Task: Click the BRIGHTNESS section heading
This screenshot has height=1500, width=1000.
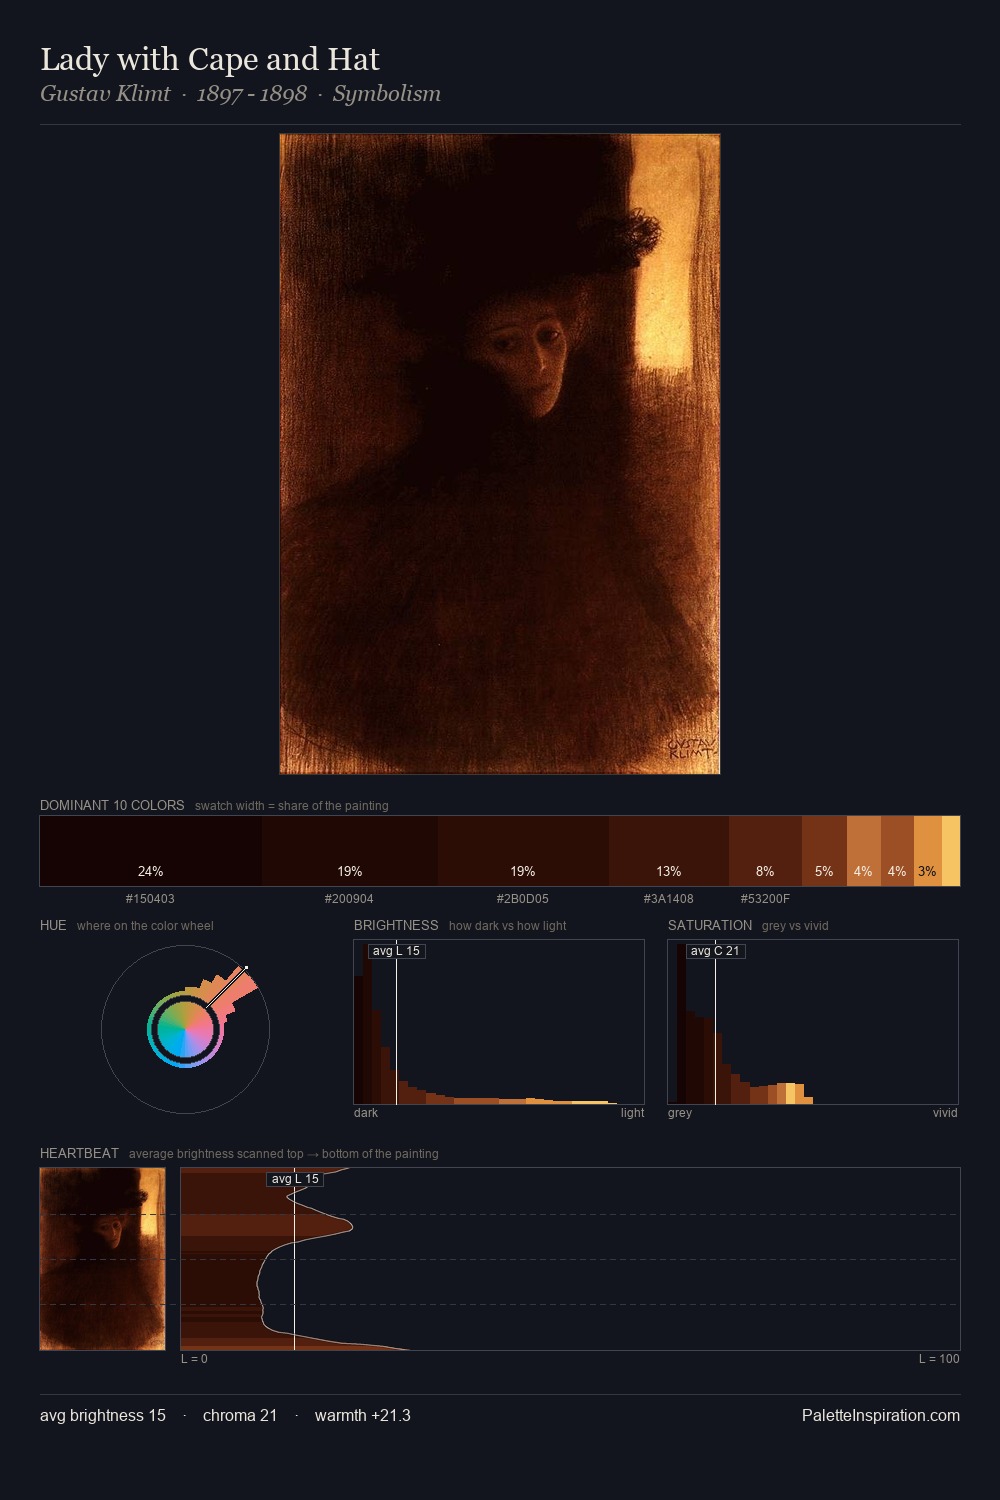Action: pos(396,925)
